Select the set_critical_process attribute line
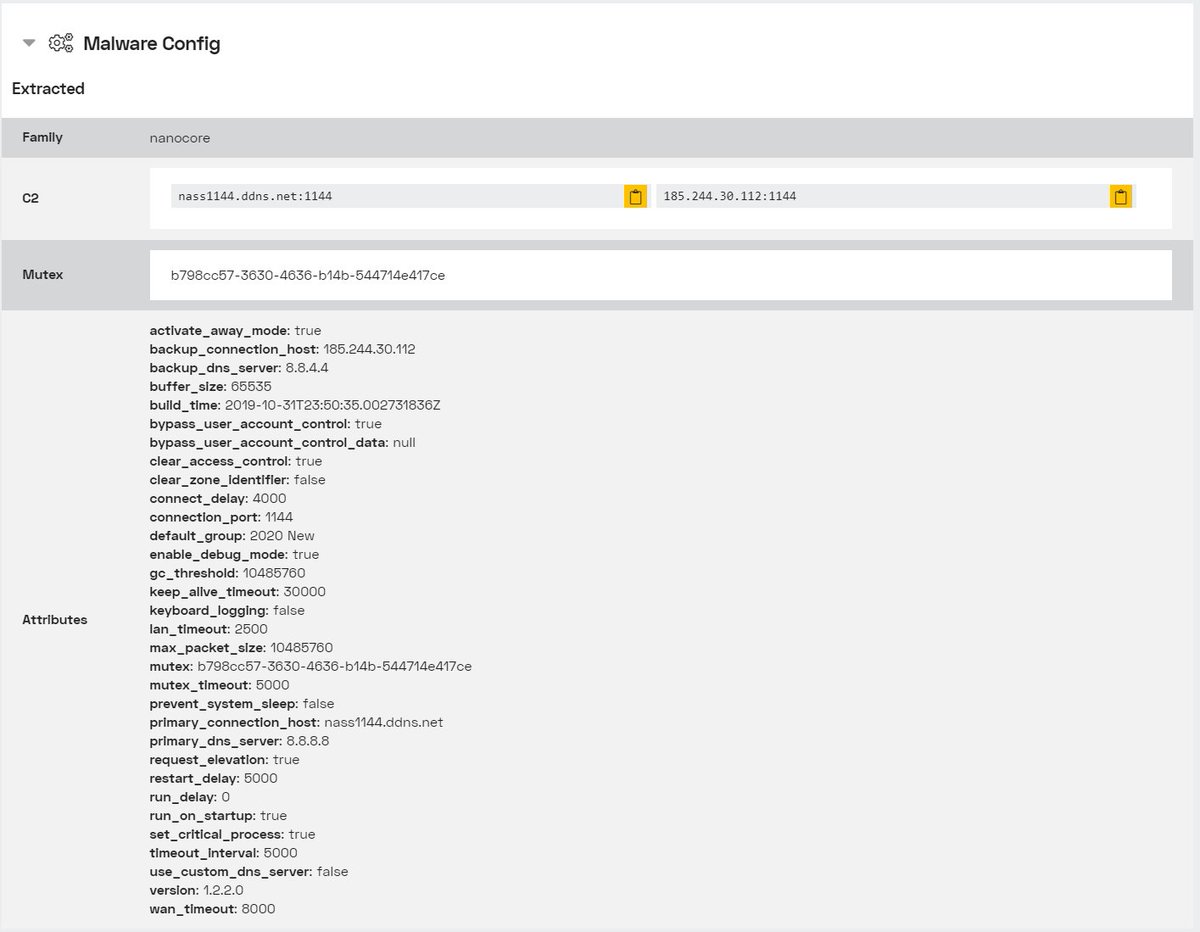 point(233,834)
